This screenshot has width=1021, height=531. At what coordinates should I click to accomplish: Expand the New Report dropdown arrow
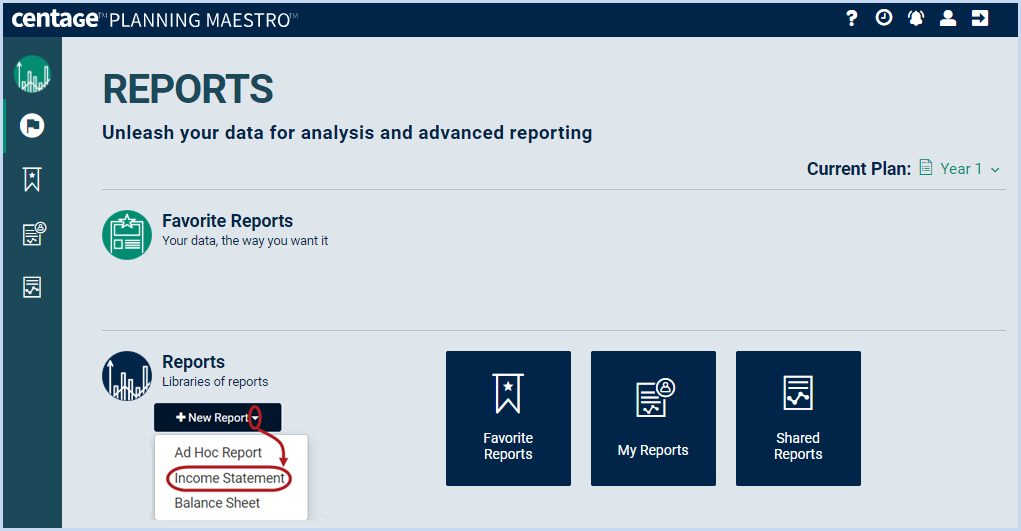tap(255, 418)
